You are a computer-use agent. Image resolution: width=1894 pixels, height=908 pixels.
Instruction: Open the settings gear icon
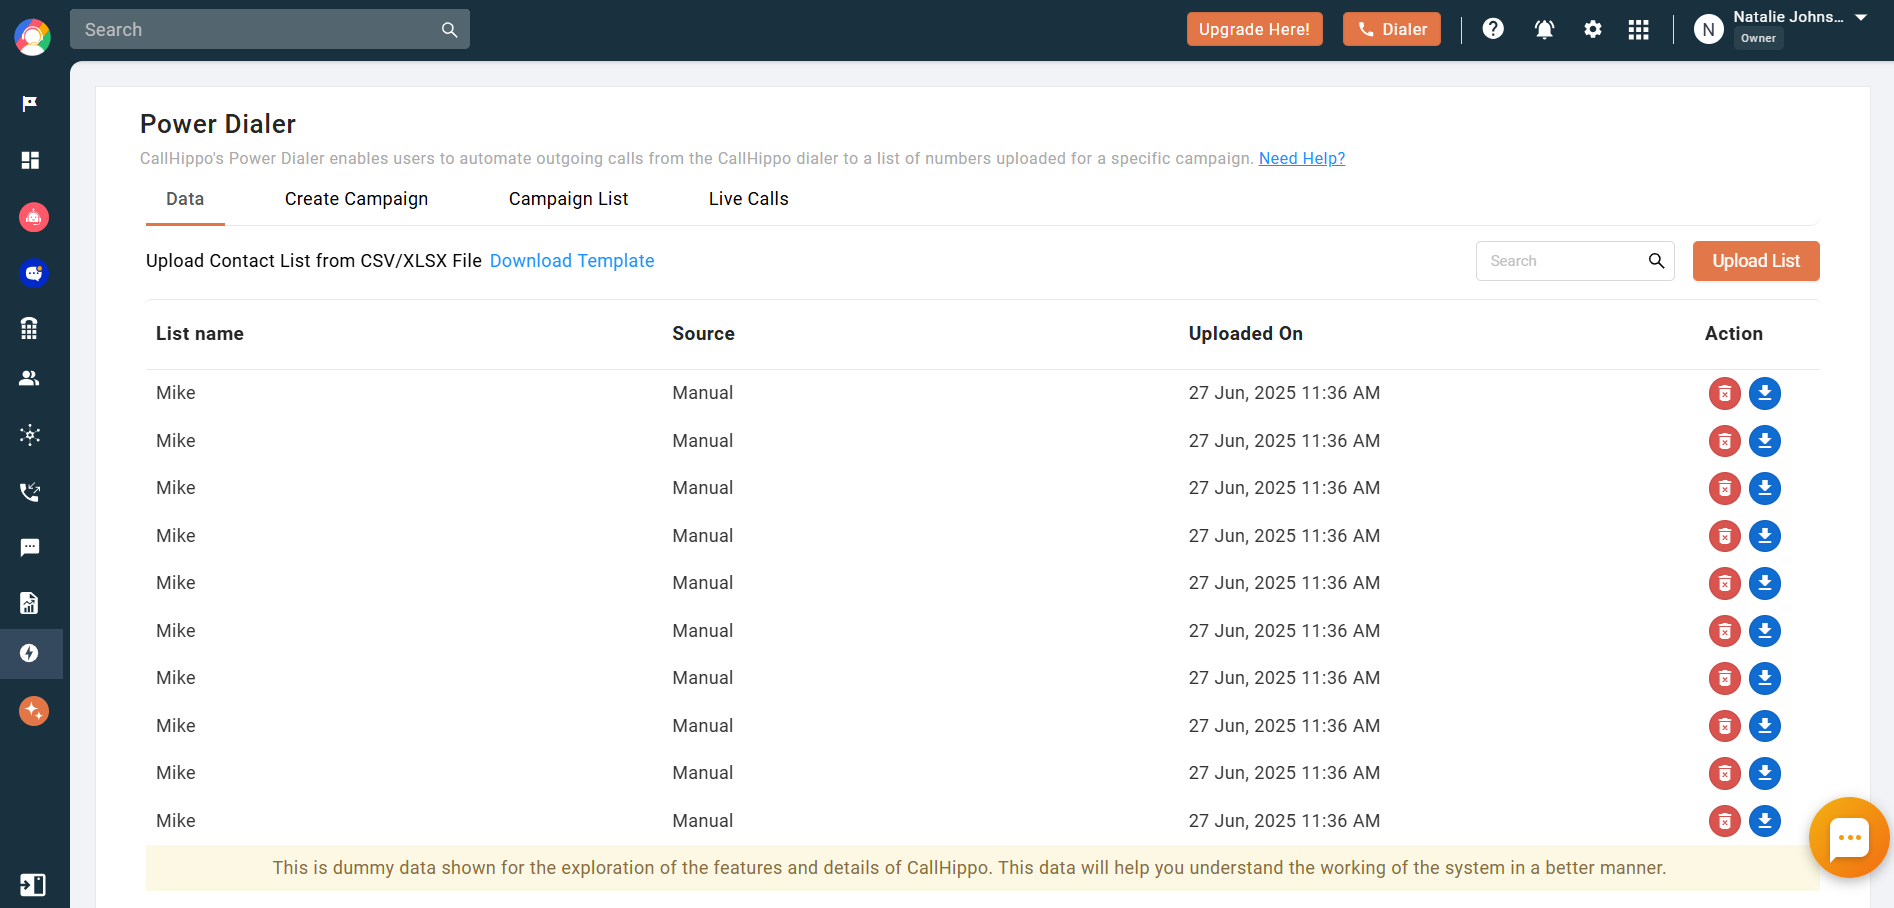point(1593,29)
